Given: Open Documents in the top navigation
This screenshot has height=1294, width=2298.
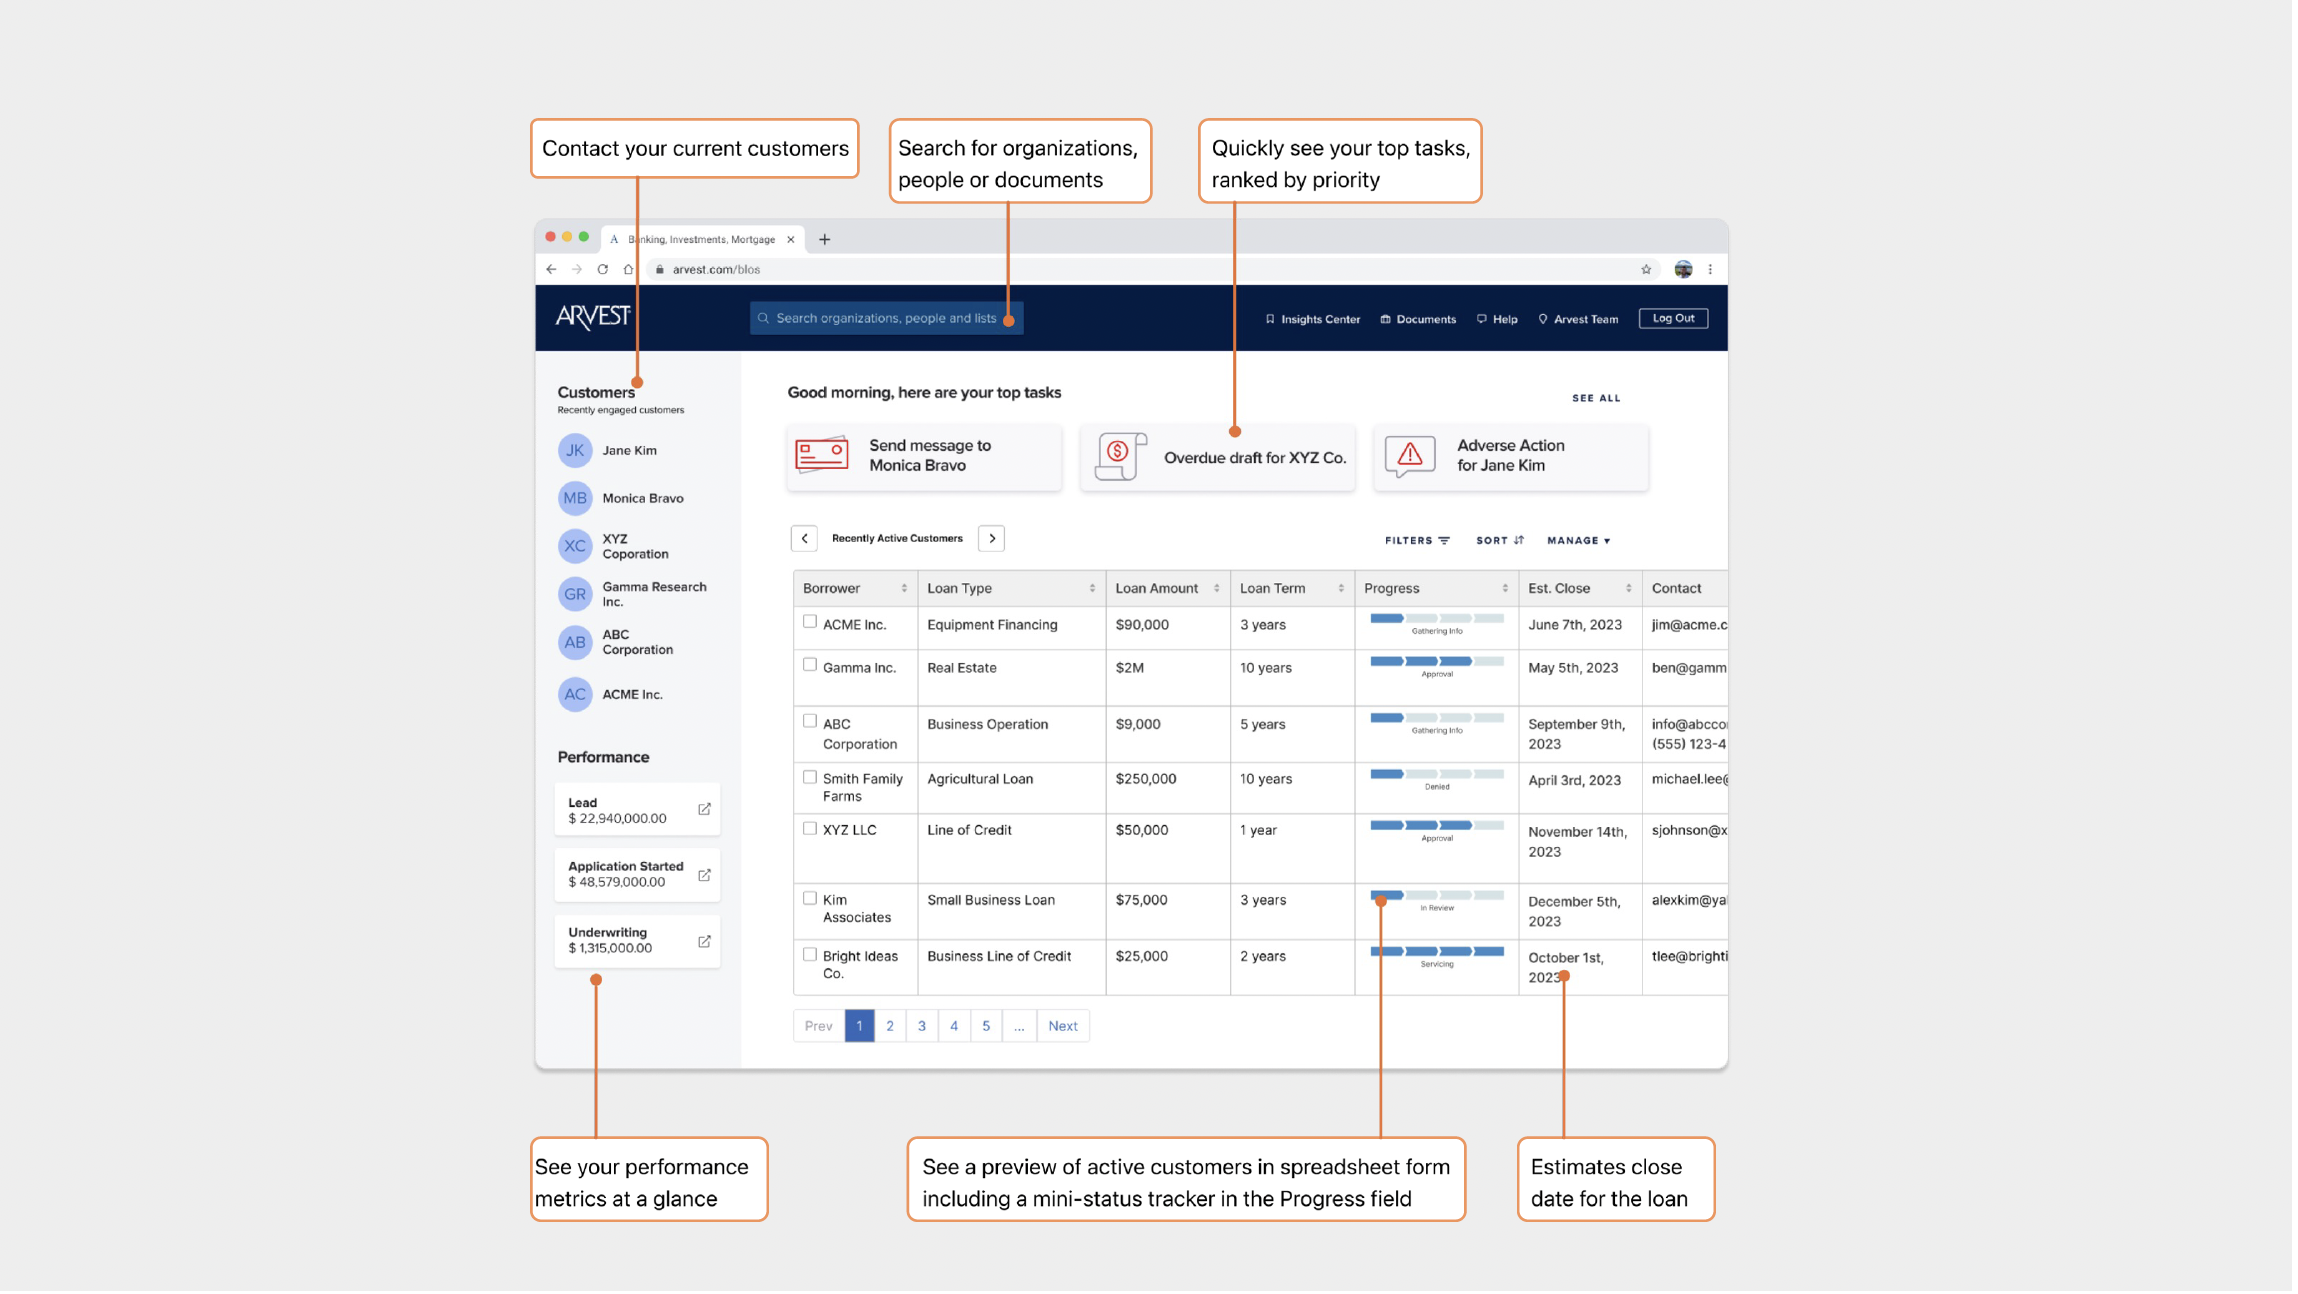Looking at the screenshot, I should click(x=1418, y=320).
